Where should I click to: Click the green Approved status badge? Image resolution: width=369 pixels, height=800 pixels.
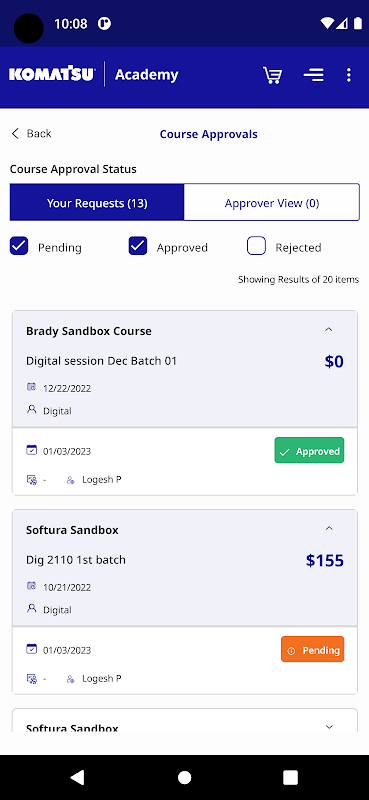pyautogui.click(x=309, y=451)
